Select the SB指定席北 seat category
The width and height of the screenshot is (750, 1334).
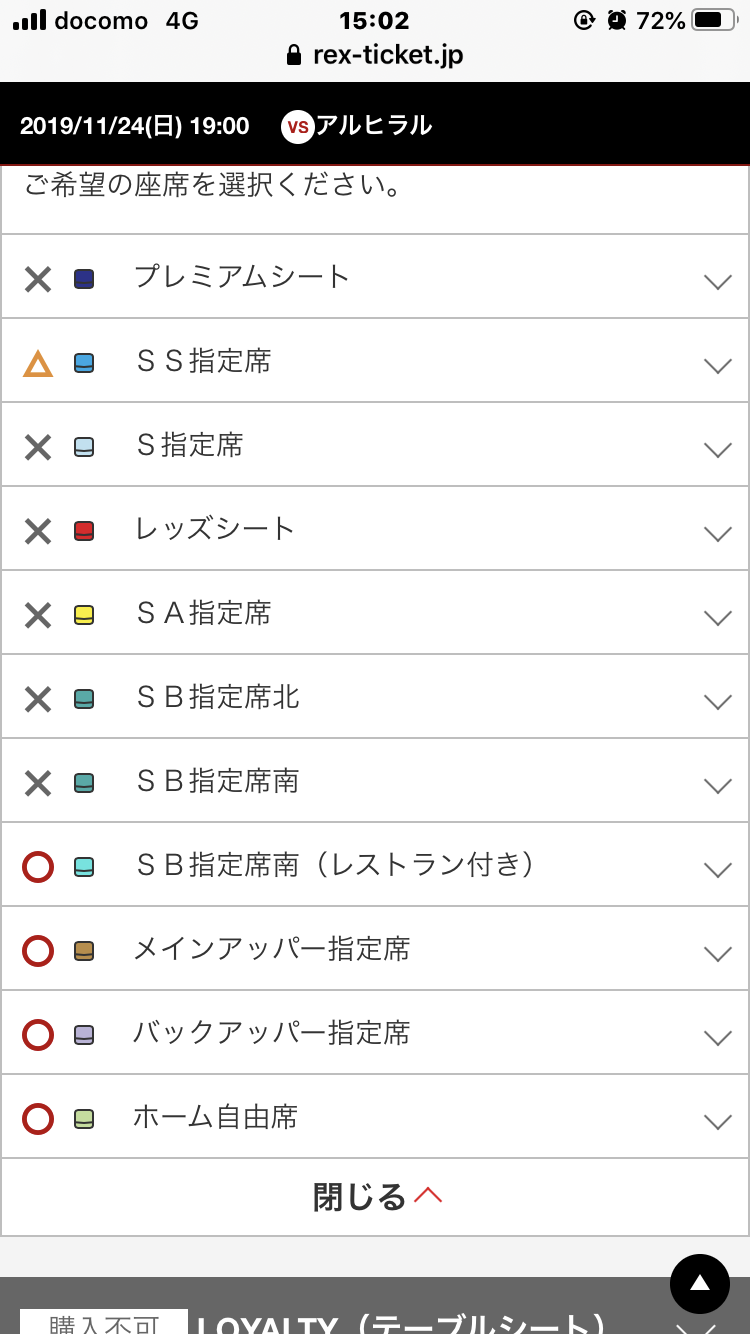pos(218,697)
